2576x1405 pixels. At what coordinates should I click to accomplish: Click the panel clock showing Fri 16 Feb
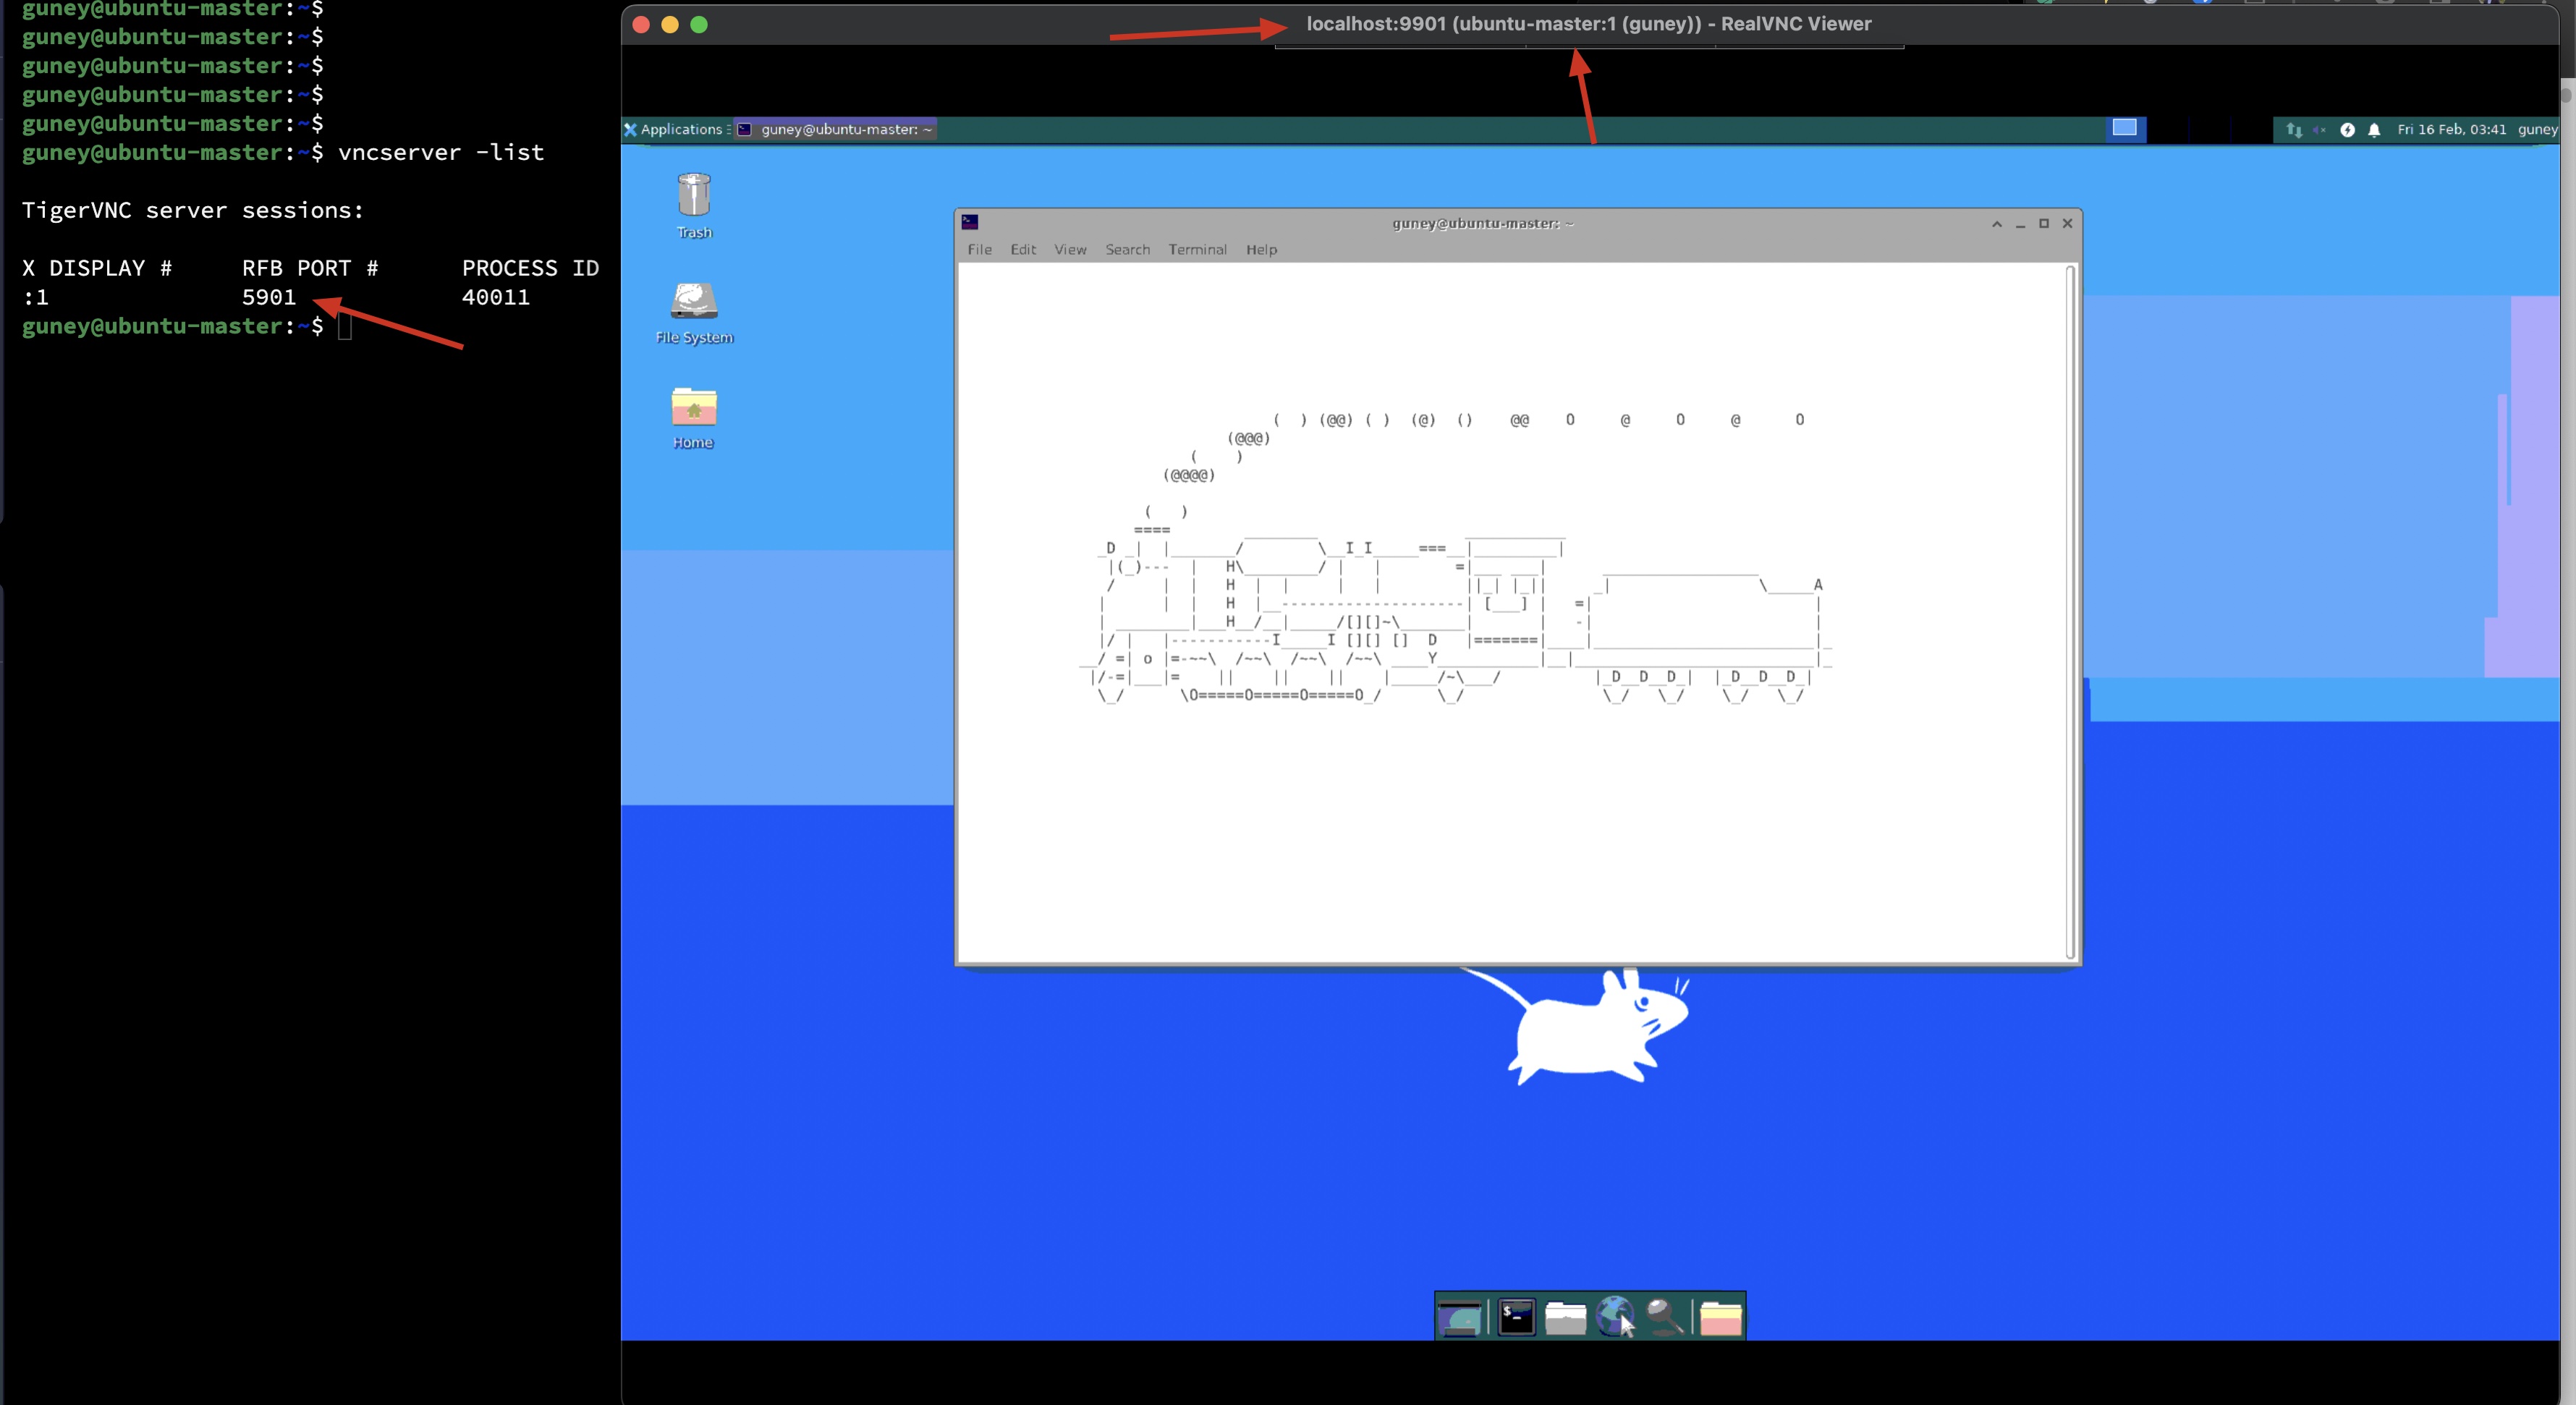pos(2452,129)
